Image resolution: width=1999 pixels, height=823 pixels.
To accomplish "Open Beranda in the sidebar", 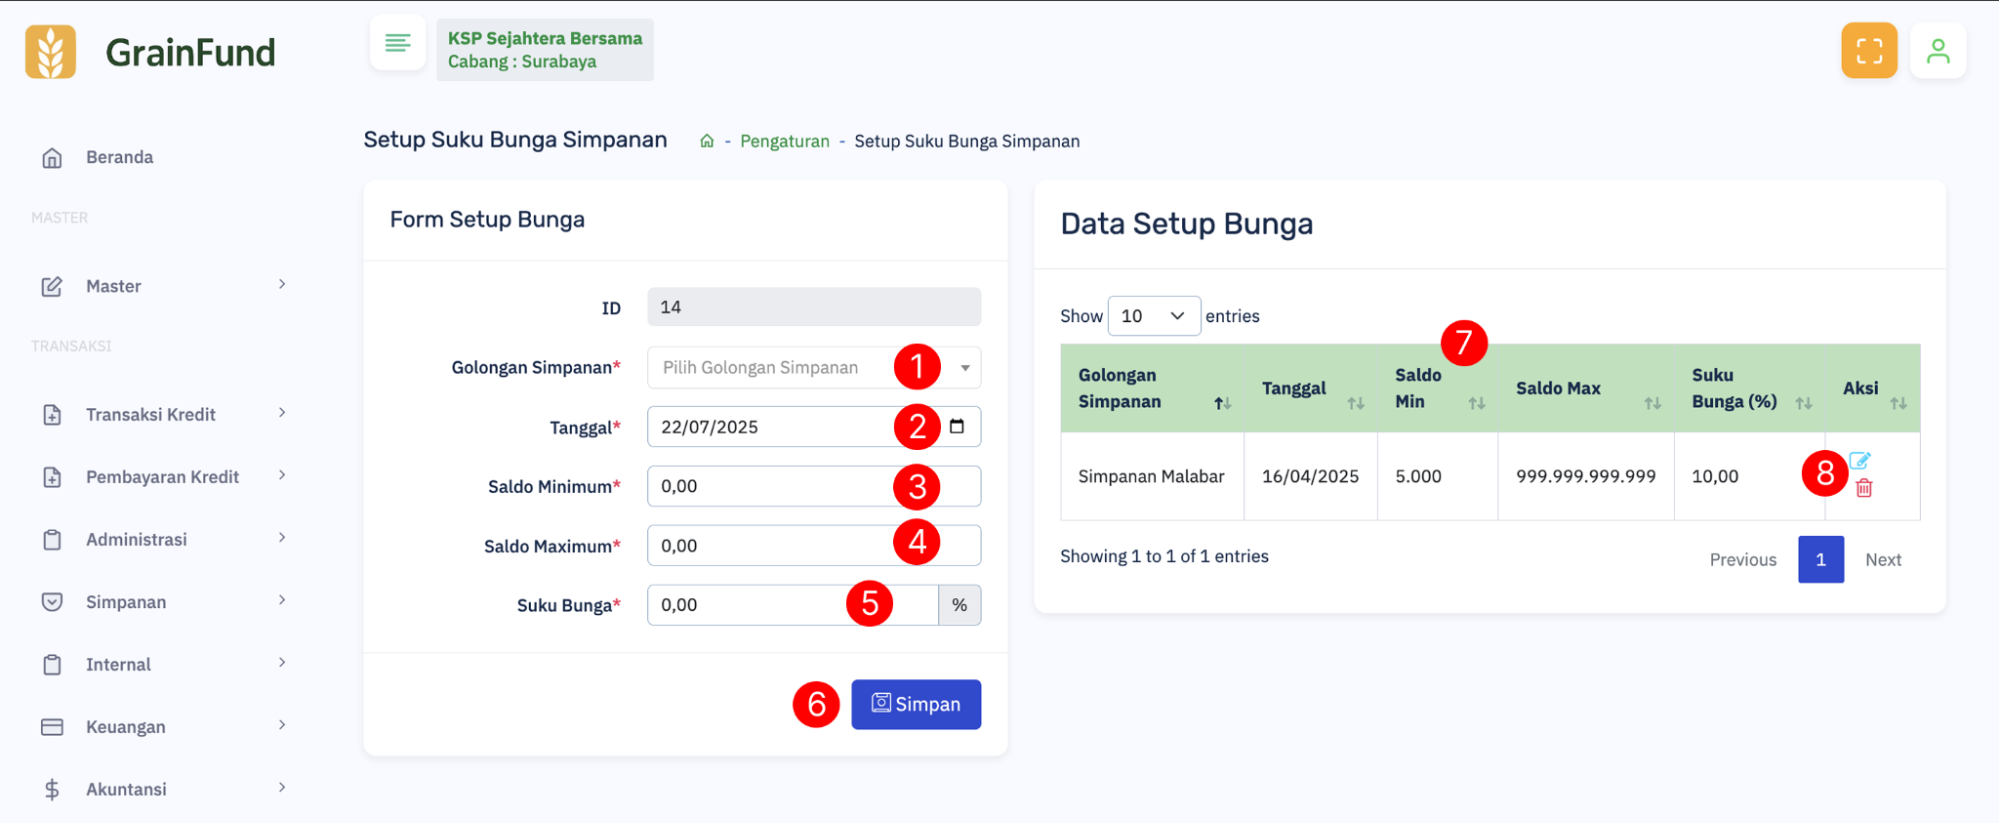I will point(119,157).
